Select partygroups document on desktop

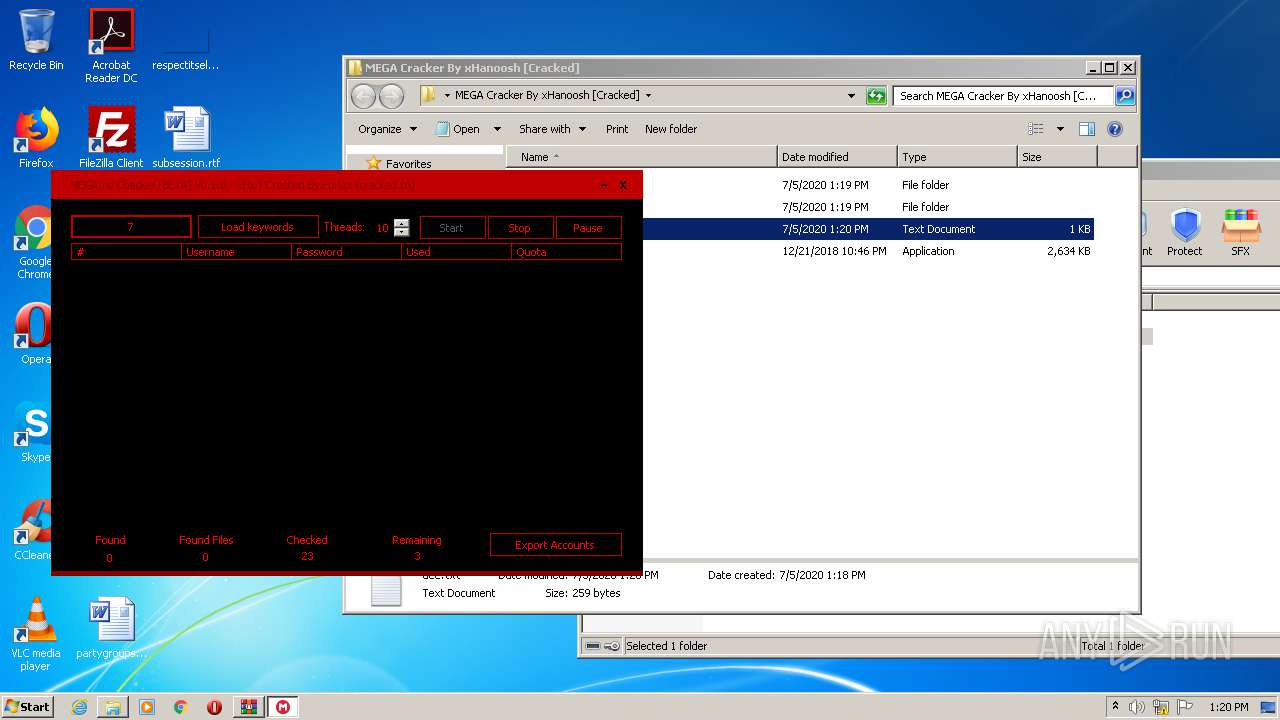(x=111, y=628)
